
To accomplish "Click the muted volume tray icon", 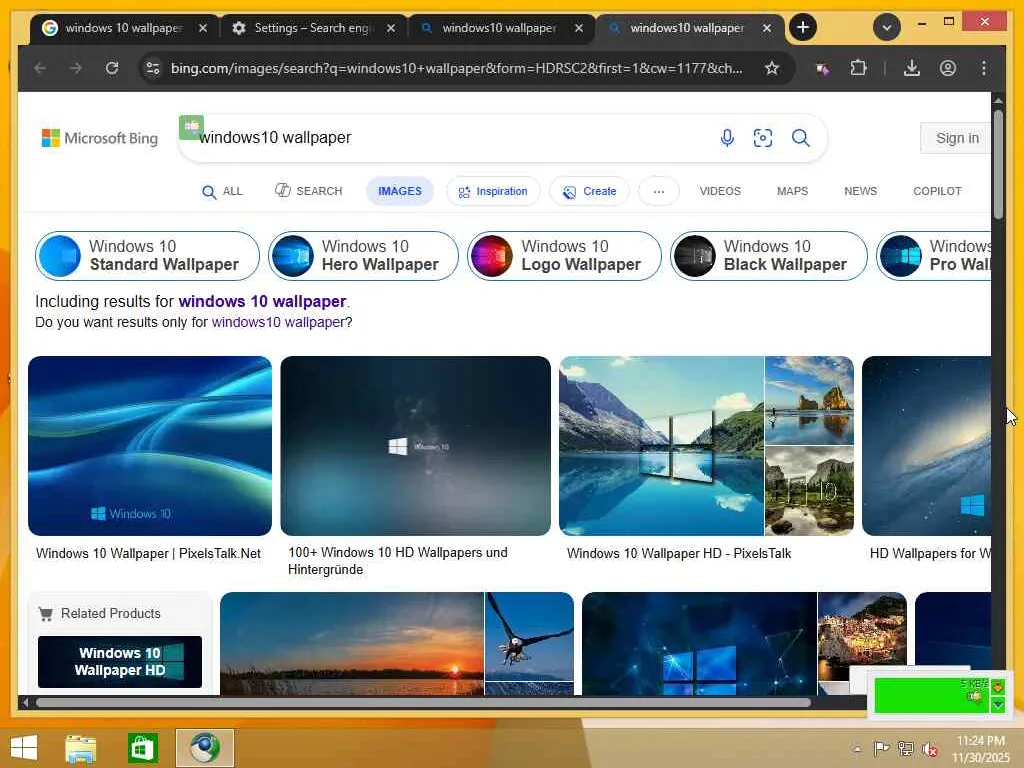I will 930,748.
